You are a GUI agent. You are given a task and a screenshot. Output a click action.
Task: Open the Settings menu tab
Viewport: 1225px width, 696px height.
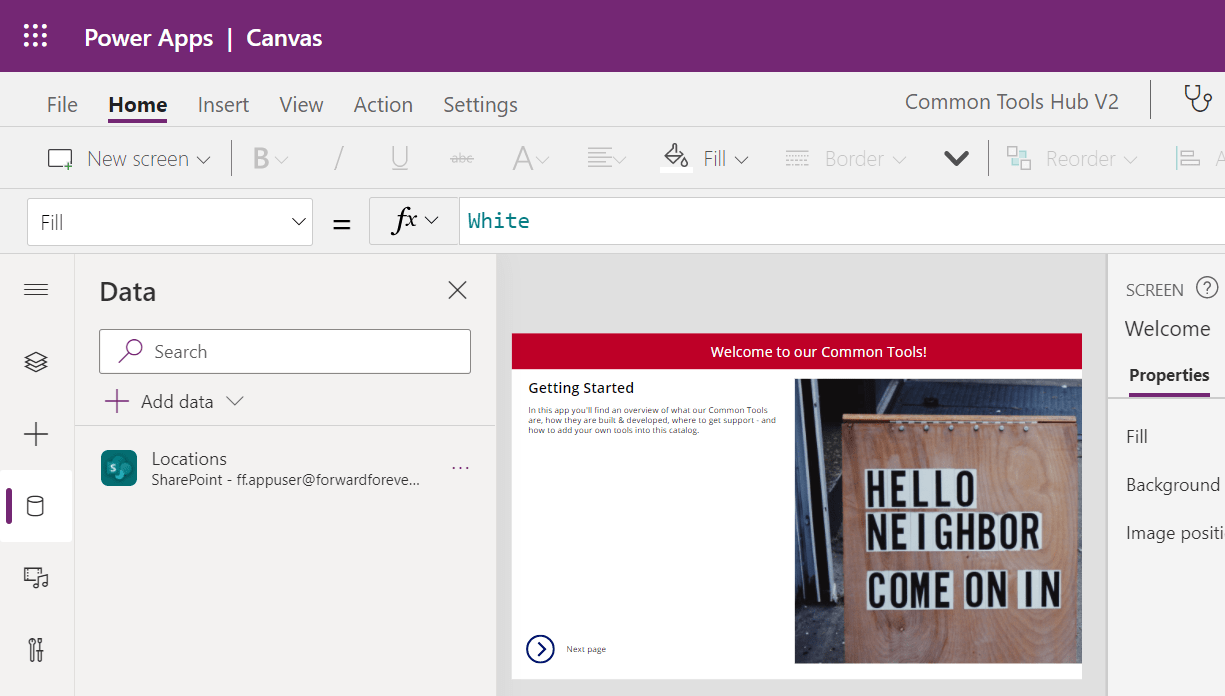480,105
